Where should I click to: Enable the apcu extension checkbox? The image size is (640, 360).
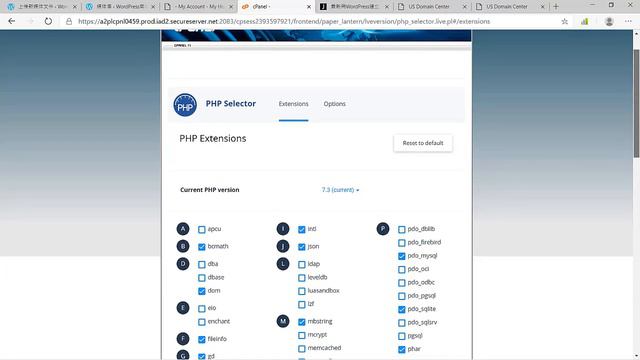[x=202, y=229]
